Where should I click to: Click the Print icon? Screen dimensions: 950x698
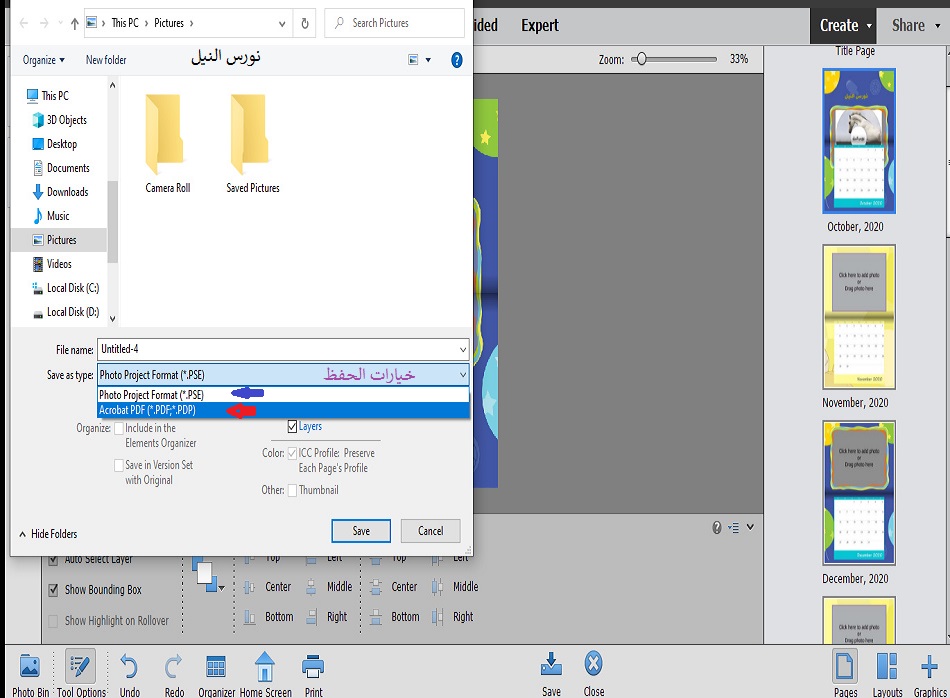313,666
